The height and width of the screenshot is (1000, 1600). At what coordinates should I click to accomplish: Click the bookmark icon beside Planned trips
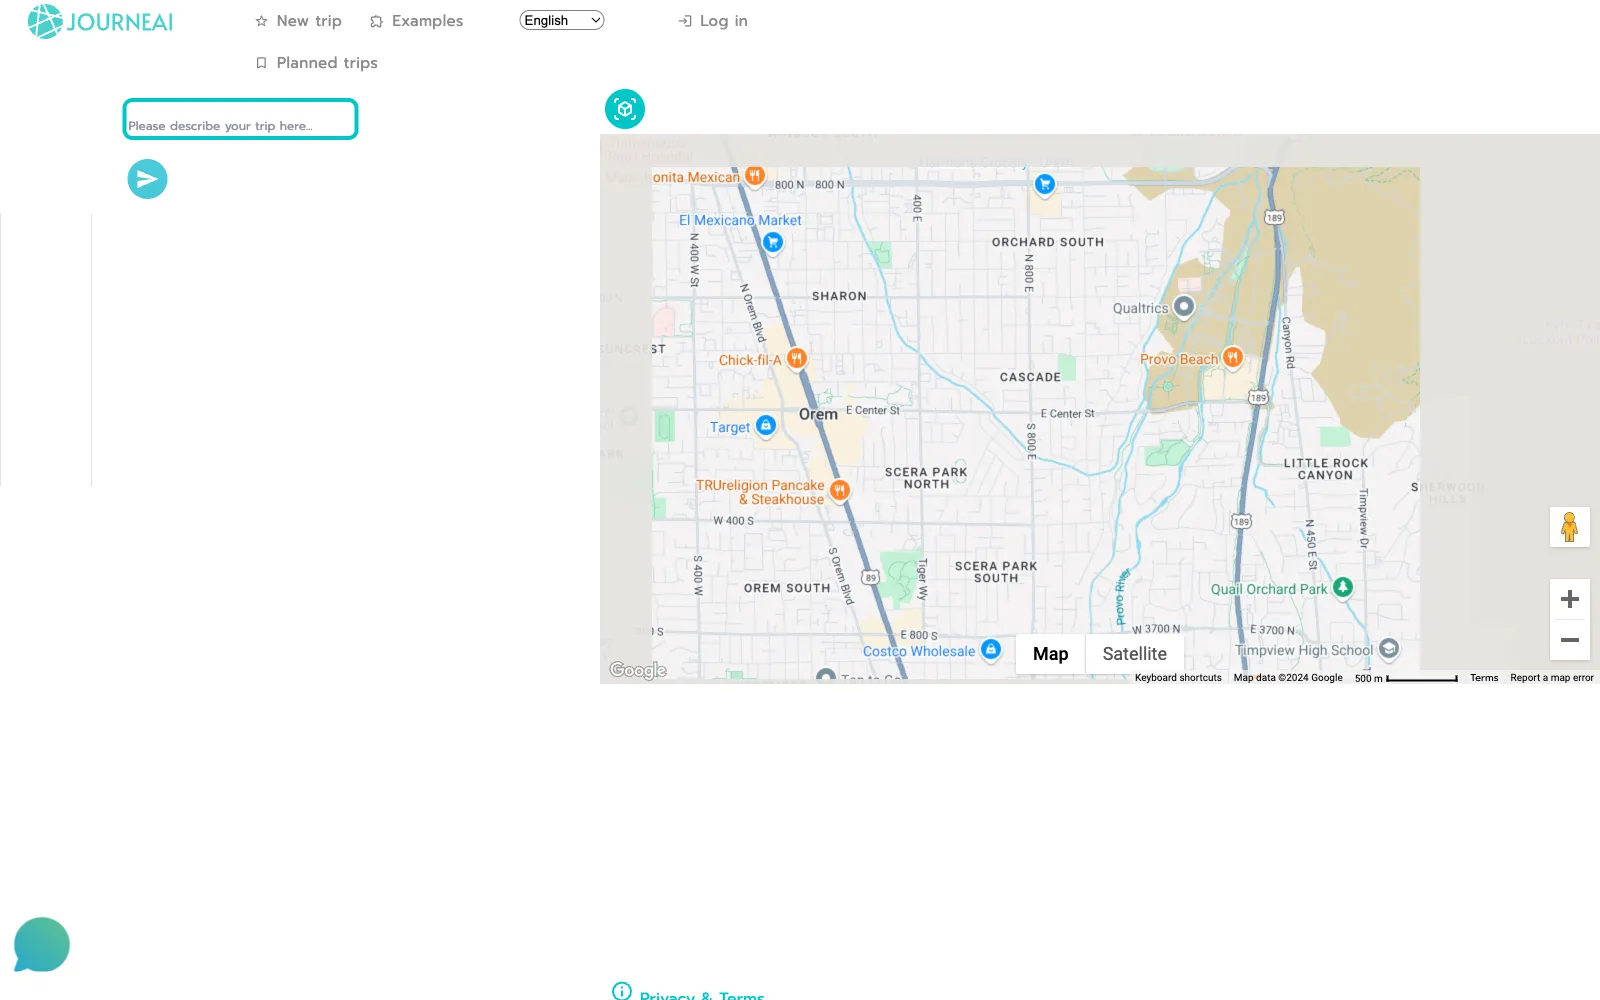click(261, 63)
